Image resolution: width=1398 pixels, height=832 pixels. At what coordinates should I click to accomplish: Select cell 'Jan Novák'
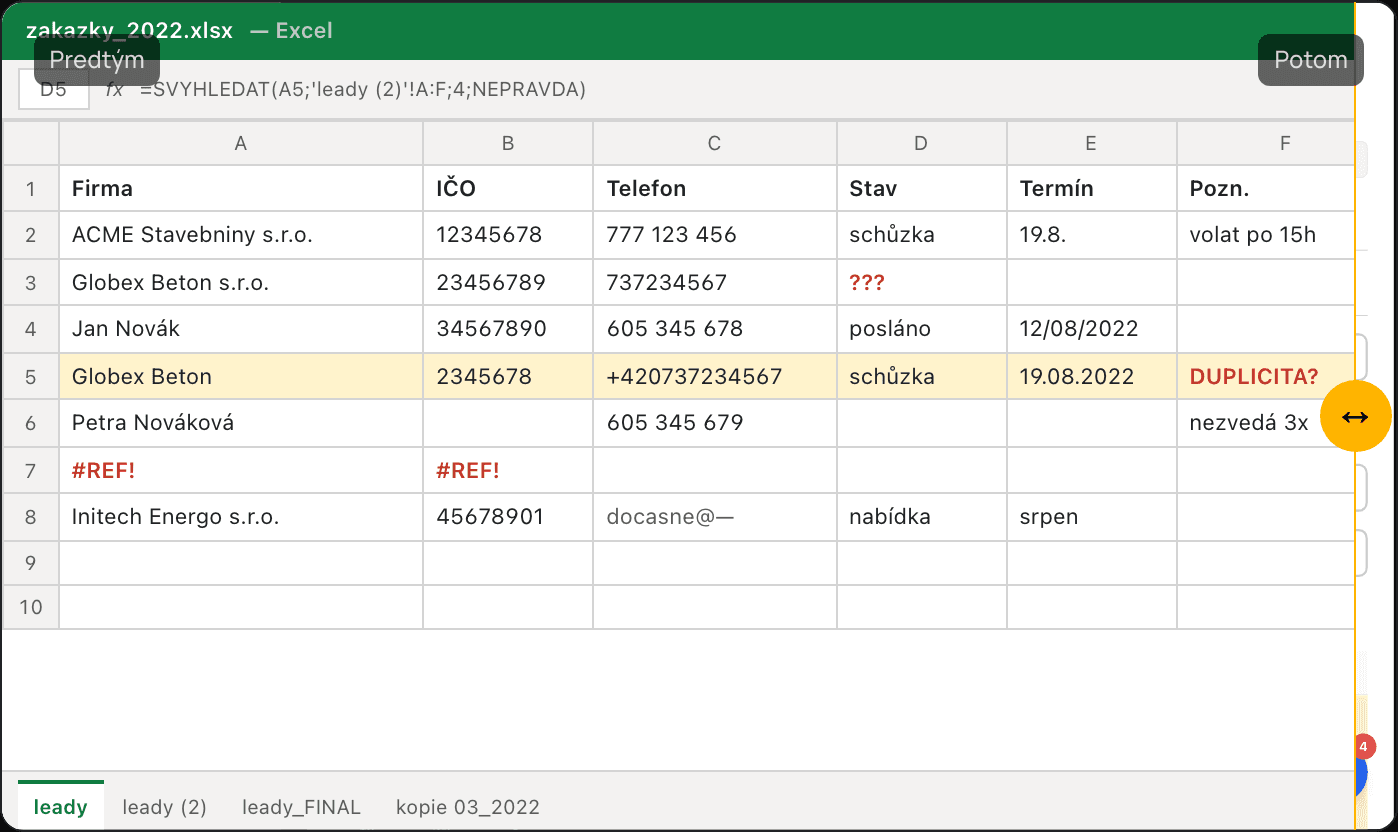coord(241,328)
